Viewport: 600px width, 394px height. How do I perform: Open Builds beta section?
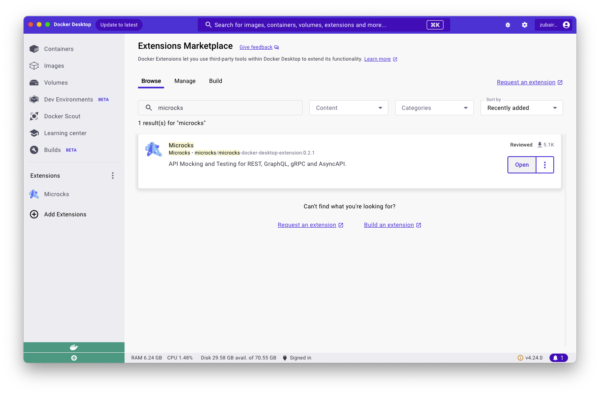tap(53, 150)
